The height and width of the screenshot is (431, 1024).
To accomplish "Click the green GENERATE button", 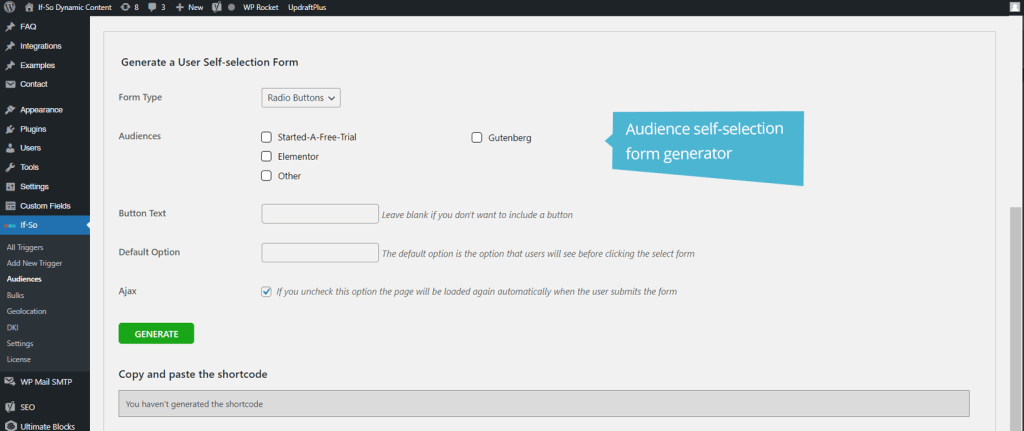I will (x=156, y=334).
